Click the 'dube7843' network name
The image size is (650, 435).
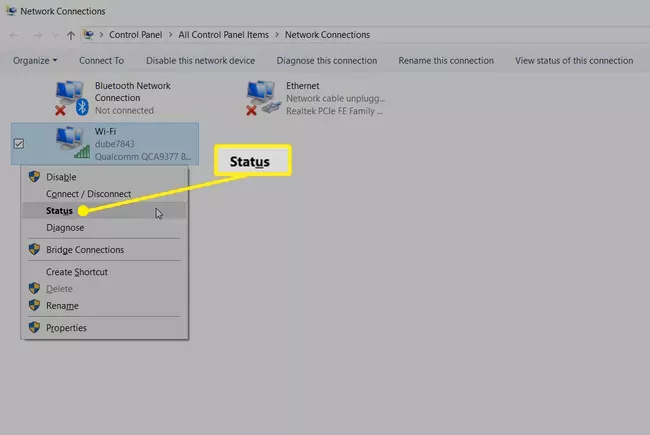click(115, 144)
